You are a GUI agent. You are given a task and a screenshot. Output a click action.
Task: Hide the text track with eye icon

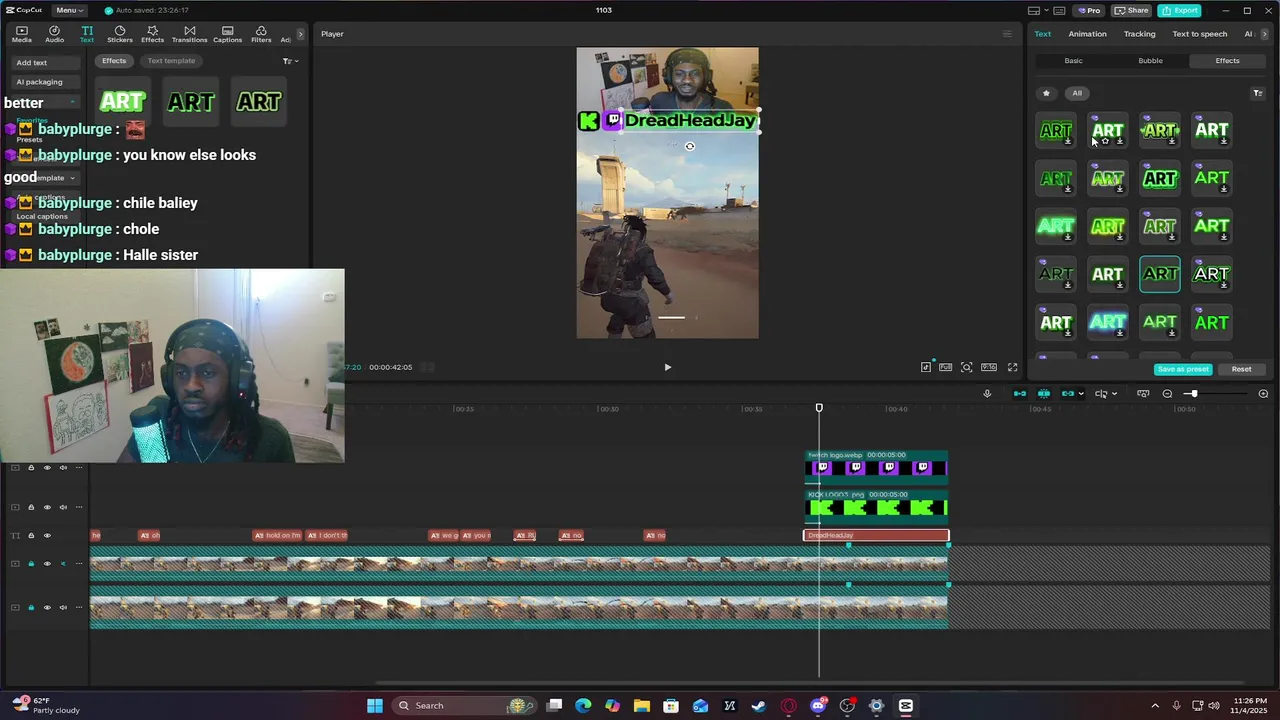pyautogui.click(x=47, y=536)
